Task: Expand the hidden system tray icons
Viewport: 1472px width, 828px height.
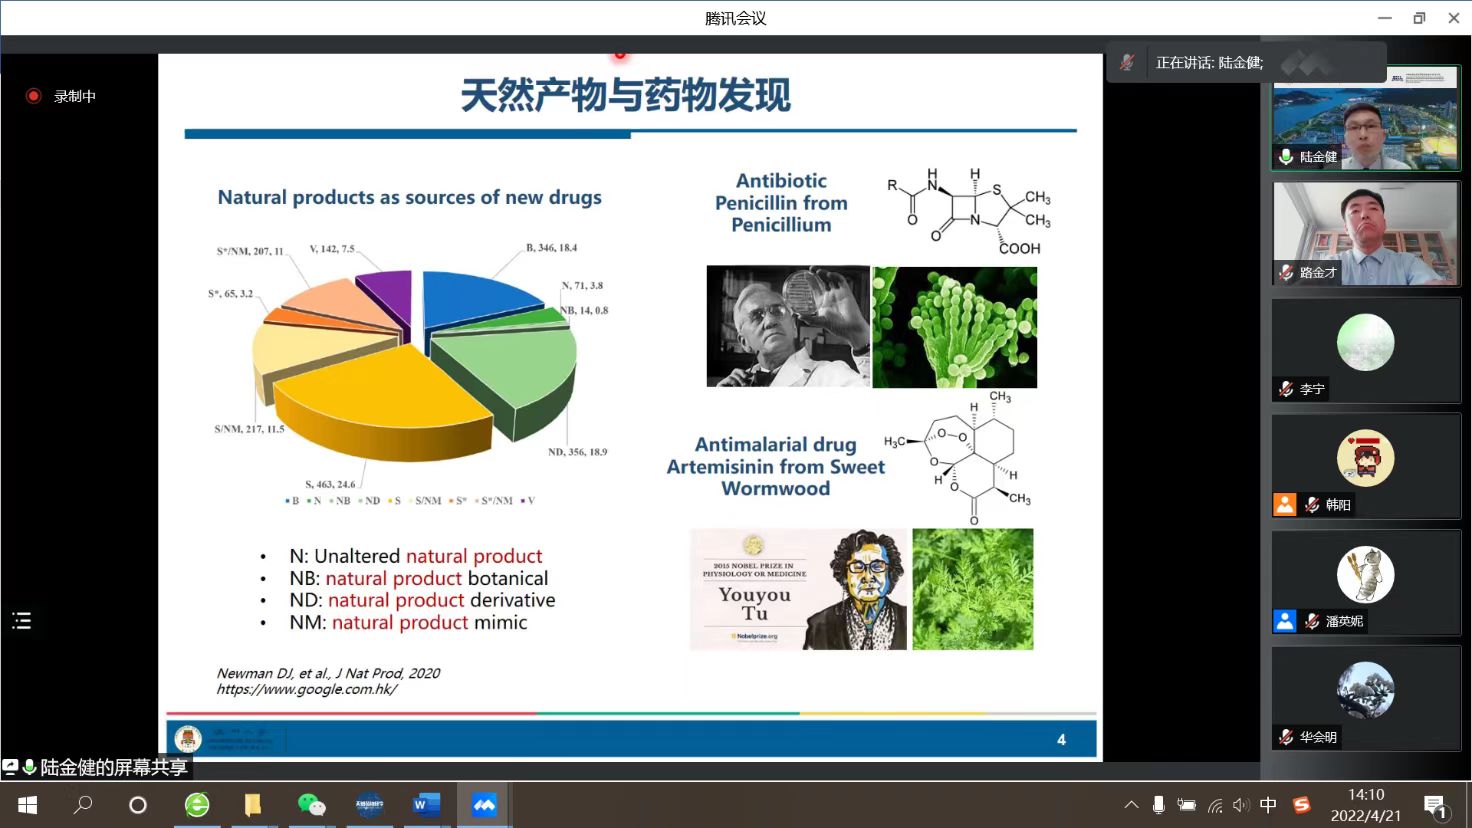Action: click(x=1131, y=805)
